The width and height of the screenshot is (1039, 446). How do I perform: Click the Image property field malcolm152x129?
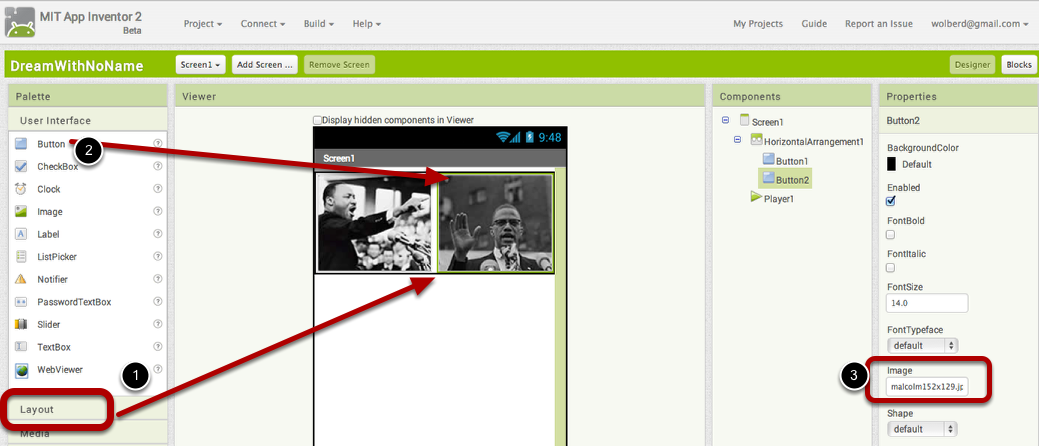click(x=927, y=386)
